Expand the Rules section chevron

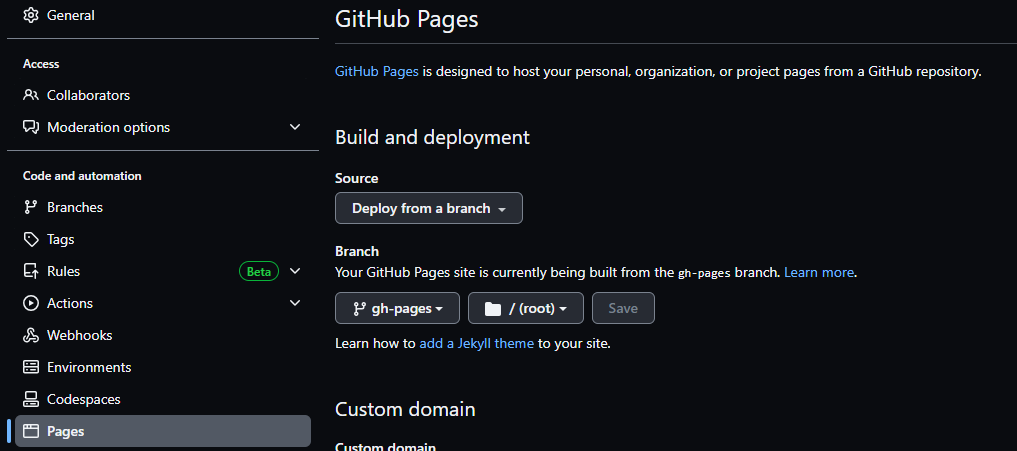tap(294, 271)
